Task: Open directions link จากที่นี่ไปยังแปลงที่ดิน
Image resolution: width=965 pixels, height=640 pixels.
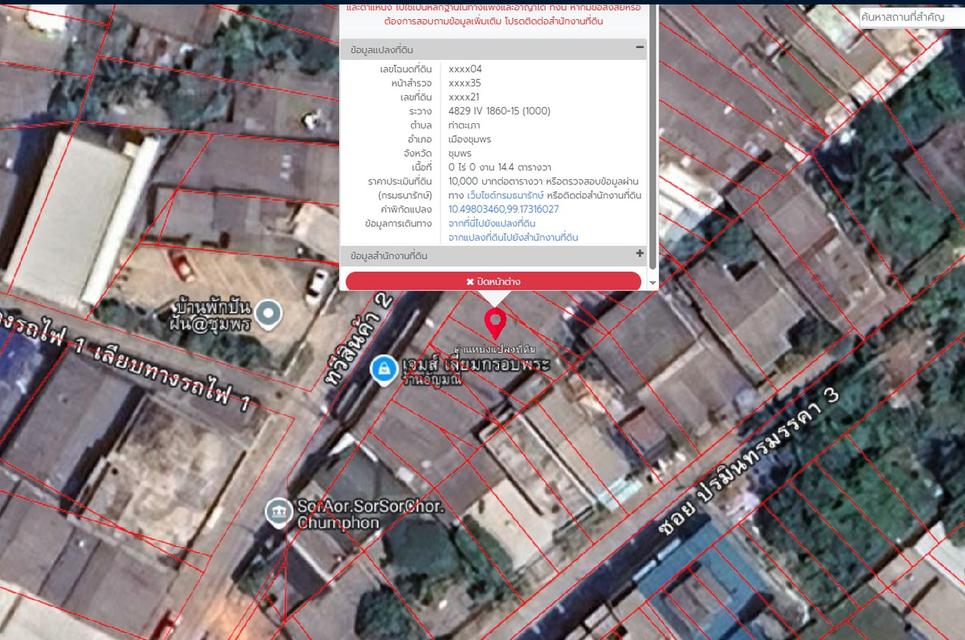Action: [x=492, y=223]
